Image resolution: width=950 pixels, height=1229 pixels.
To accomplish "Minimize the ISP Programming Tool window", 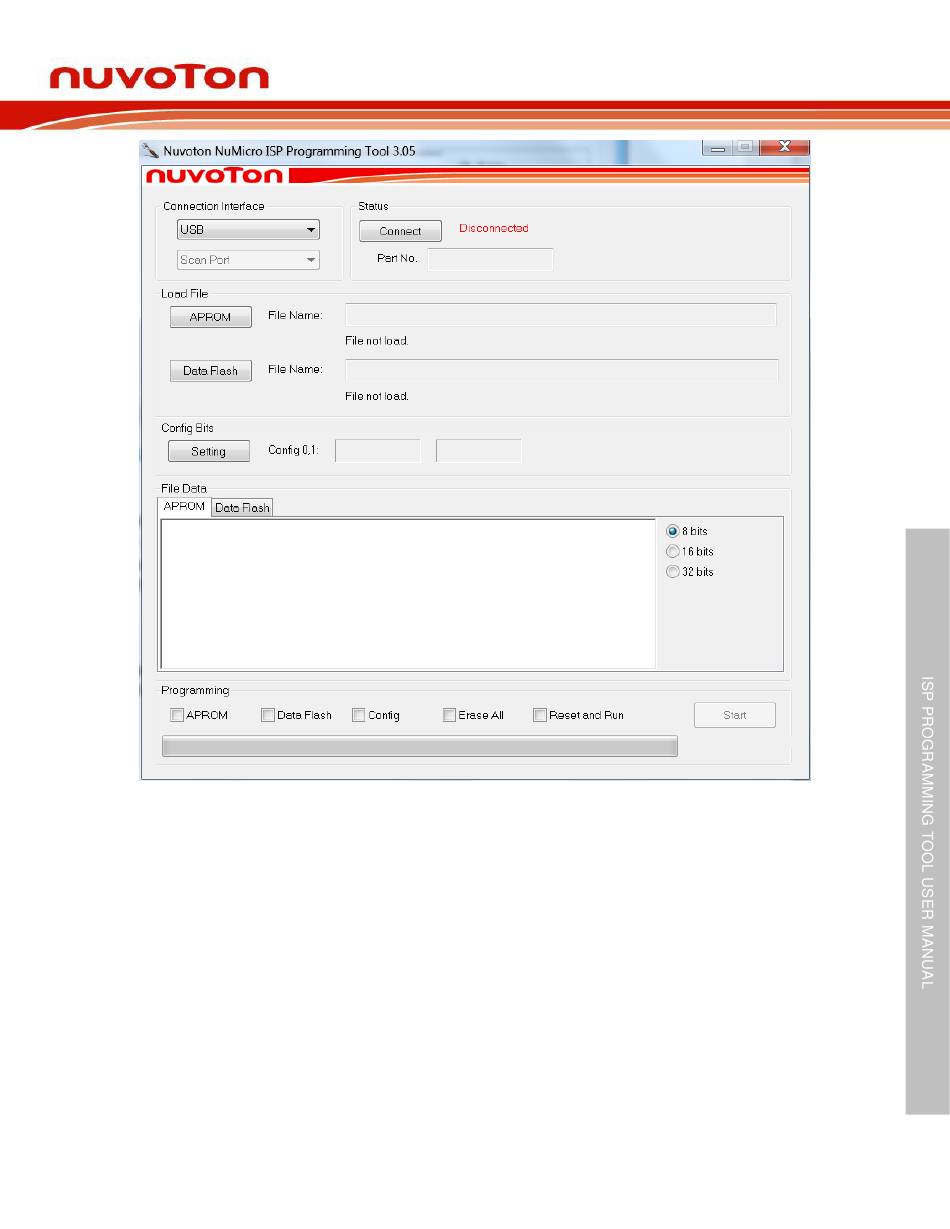I will (719, 148).
